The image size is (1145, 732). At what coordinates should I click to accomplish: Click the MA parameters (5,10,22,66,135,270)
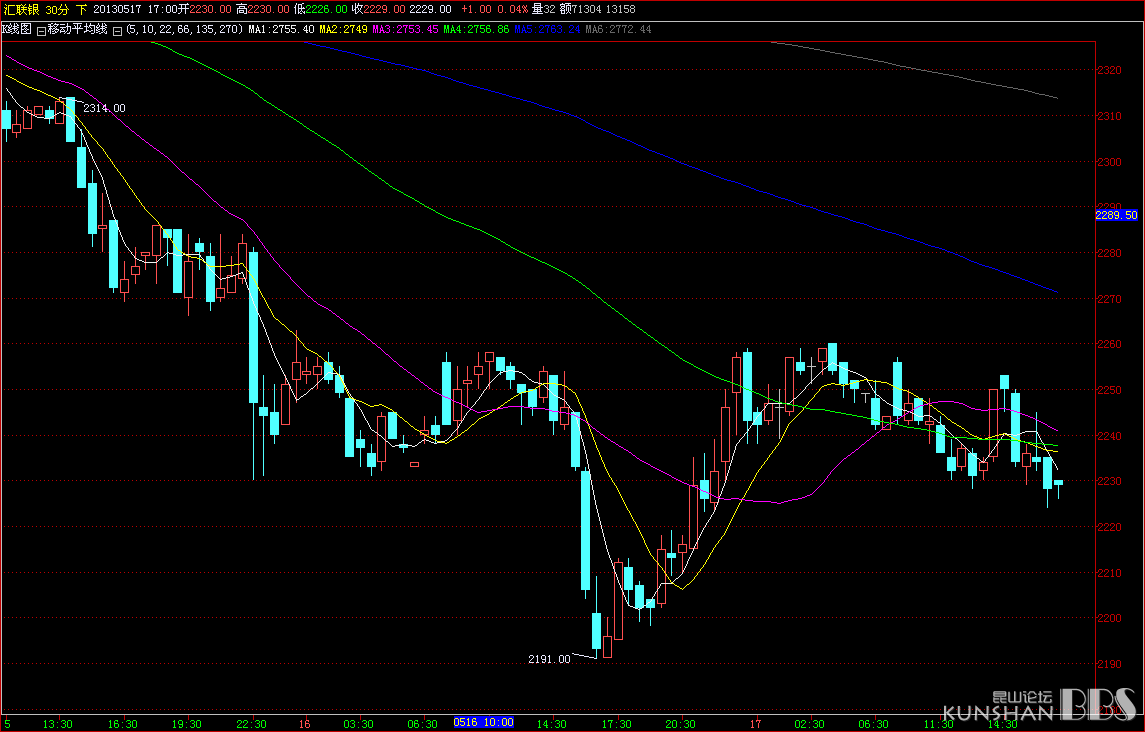(185, 30)
